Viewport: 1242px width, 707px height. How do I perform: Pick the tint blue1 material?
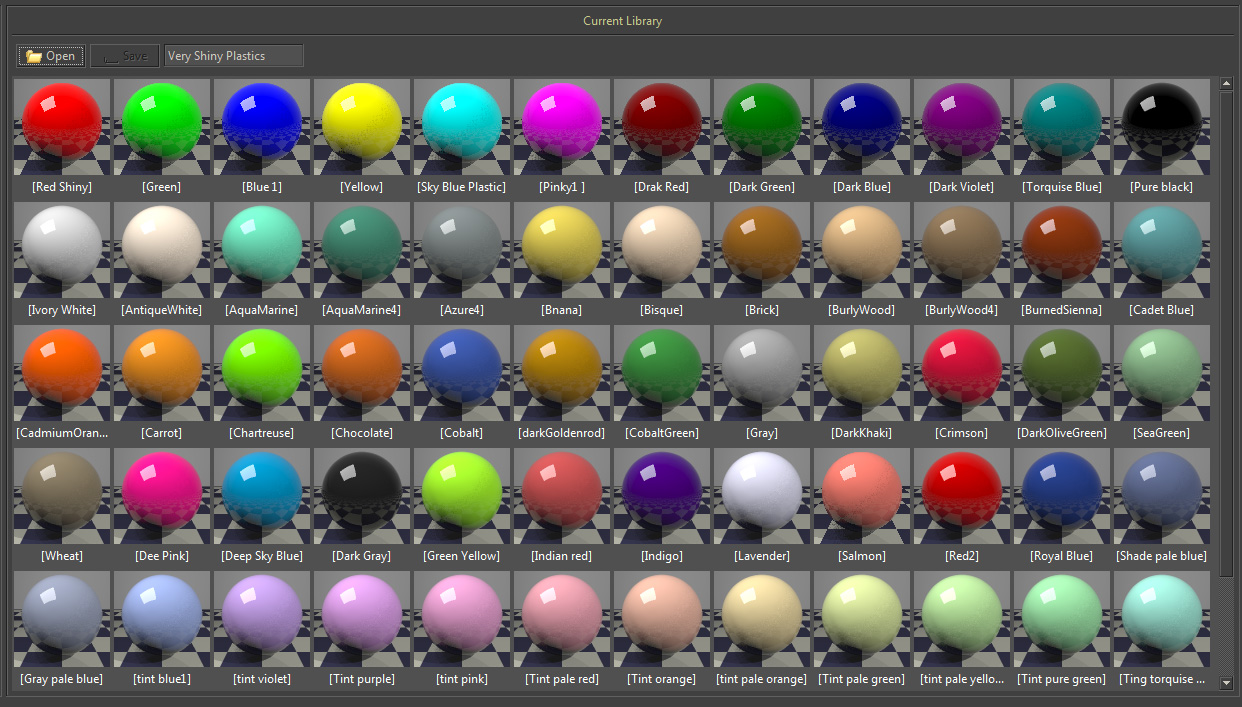click(x=162, y=619)
